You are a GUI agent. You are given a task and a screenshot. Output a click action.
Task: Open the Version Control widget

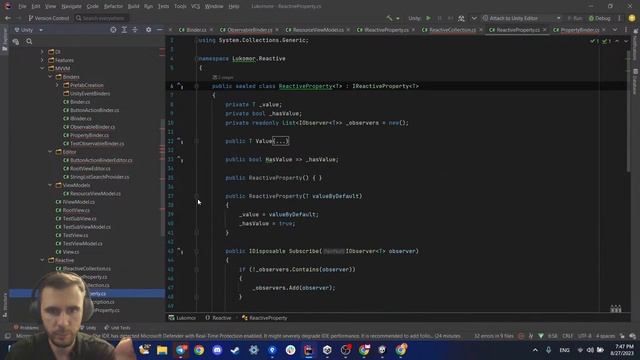49,18
